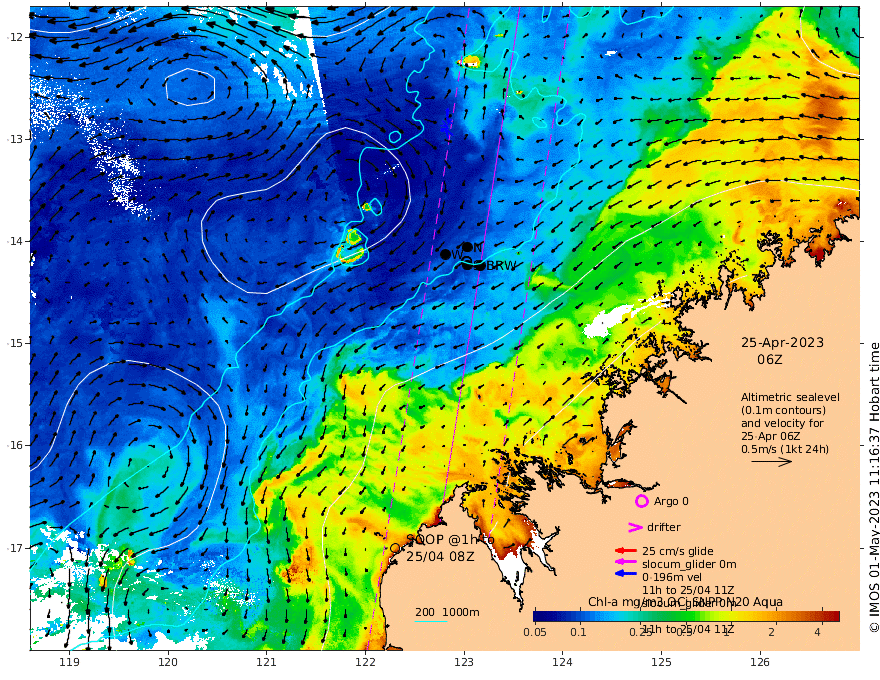
Task: Click the '25-Apr-2023' date label
Action: pyautogui.click(x=782, y=342)
